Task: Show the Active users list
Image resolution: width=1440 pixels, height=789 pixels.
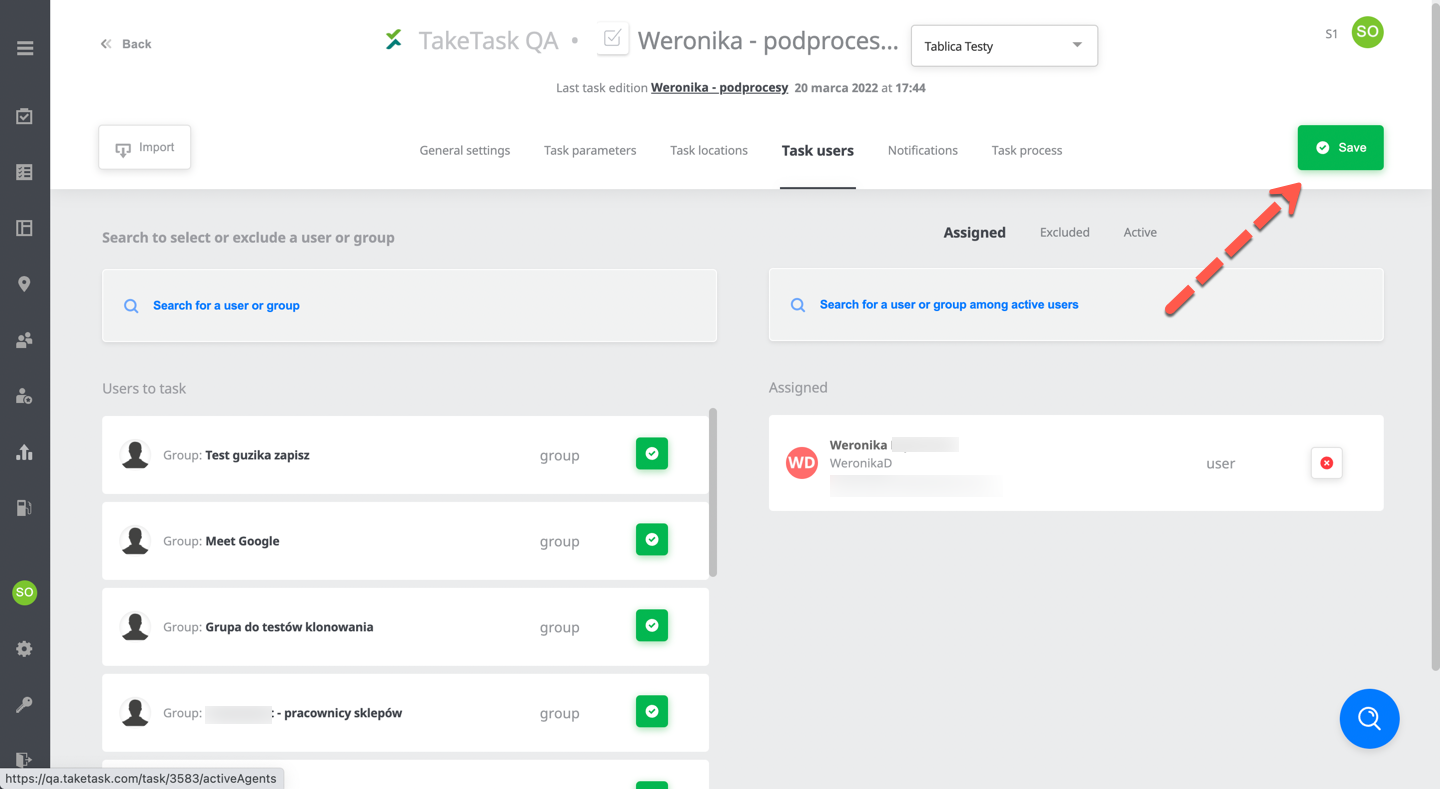Action: click(x=1140, y=232)
